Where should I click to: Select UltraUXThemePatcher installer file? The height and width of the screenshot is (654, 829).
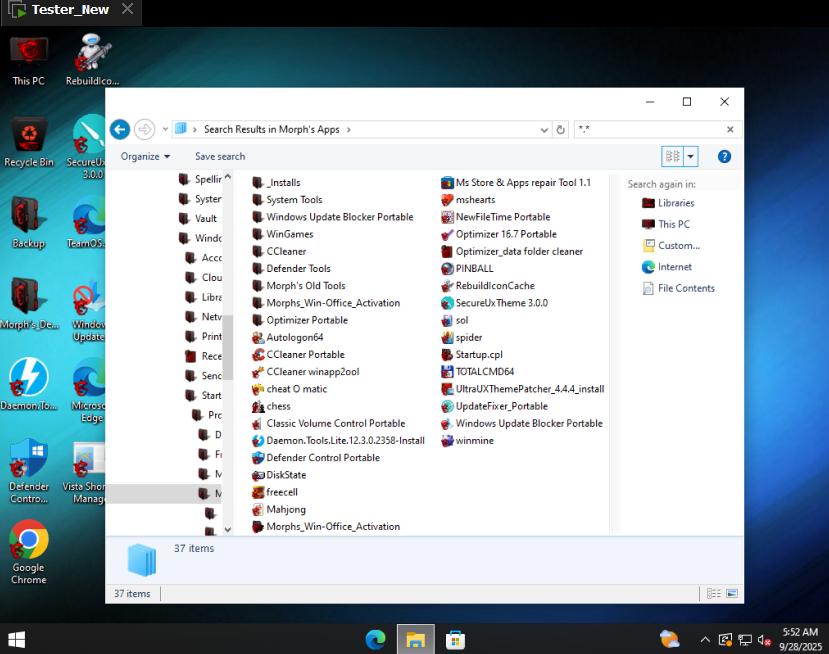tap(529, 389)
